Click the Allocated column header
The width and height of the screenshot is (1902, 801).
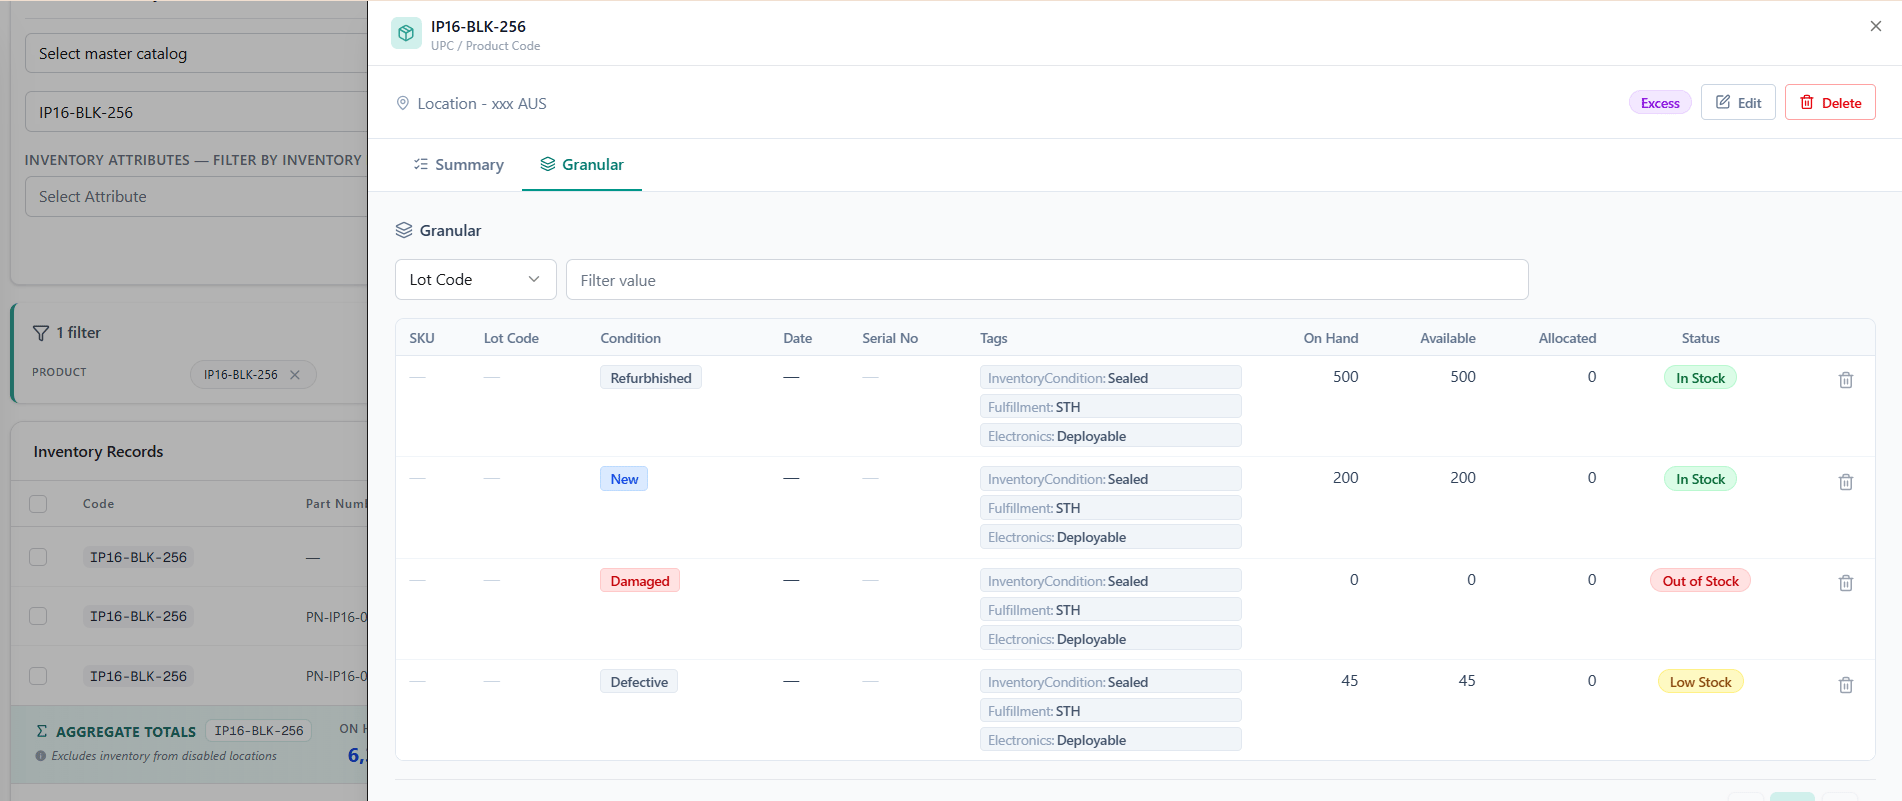click(x=1567, y=338)
